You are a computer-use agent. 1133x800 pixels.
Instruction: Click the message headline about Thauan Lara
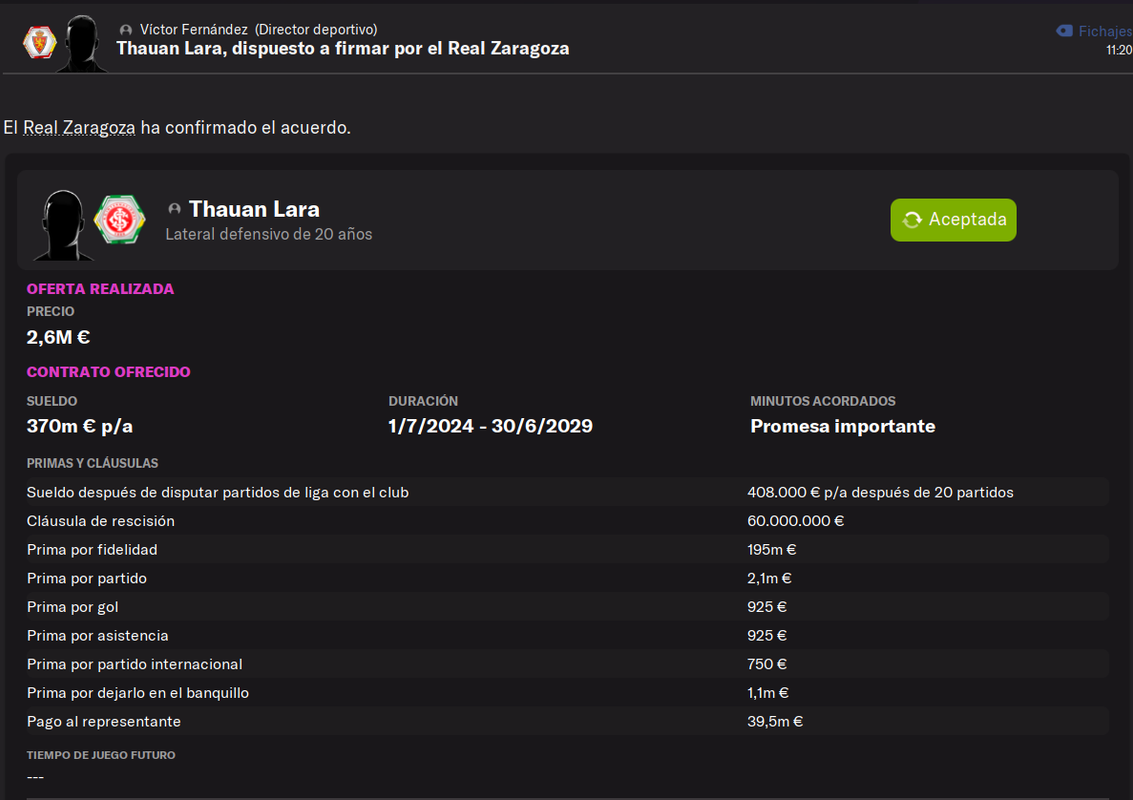343,48
